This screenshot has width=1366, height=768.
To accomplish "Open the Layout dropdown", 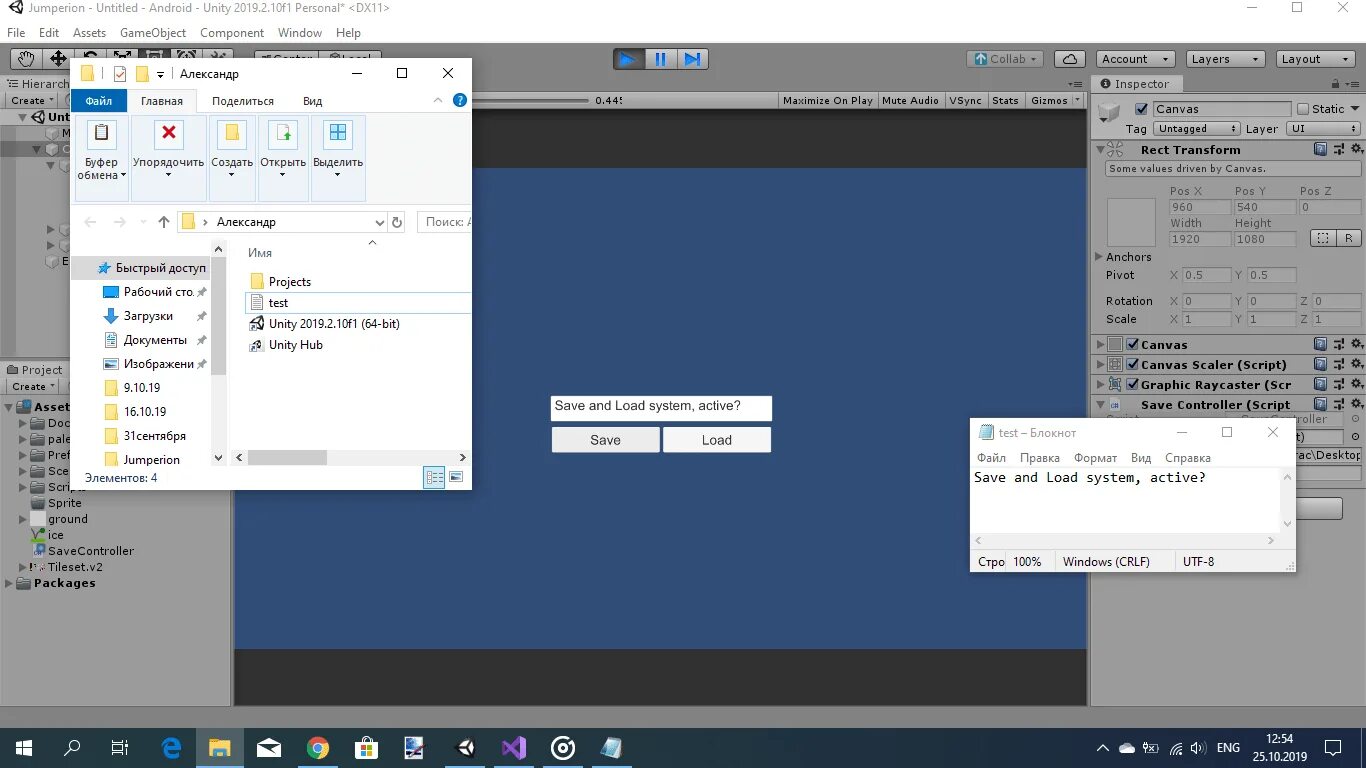I will (1316, 59).
